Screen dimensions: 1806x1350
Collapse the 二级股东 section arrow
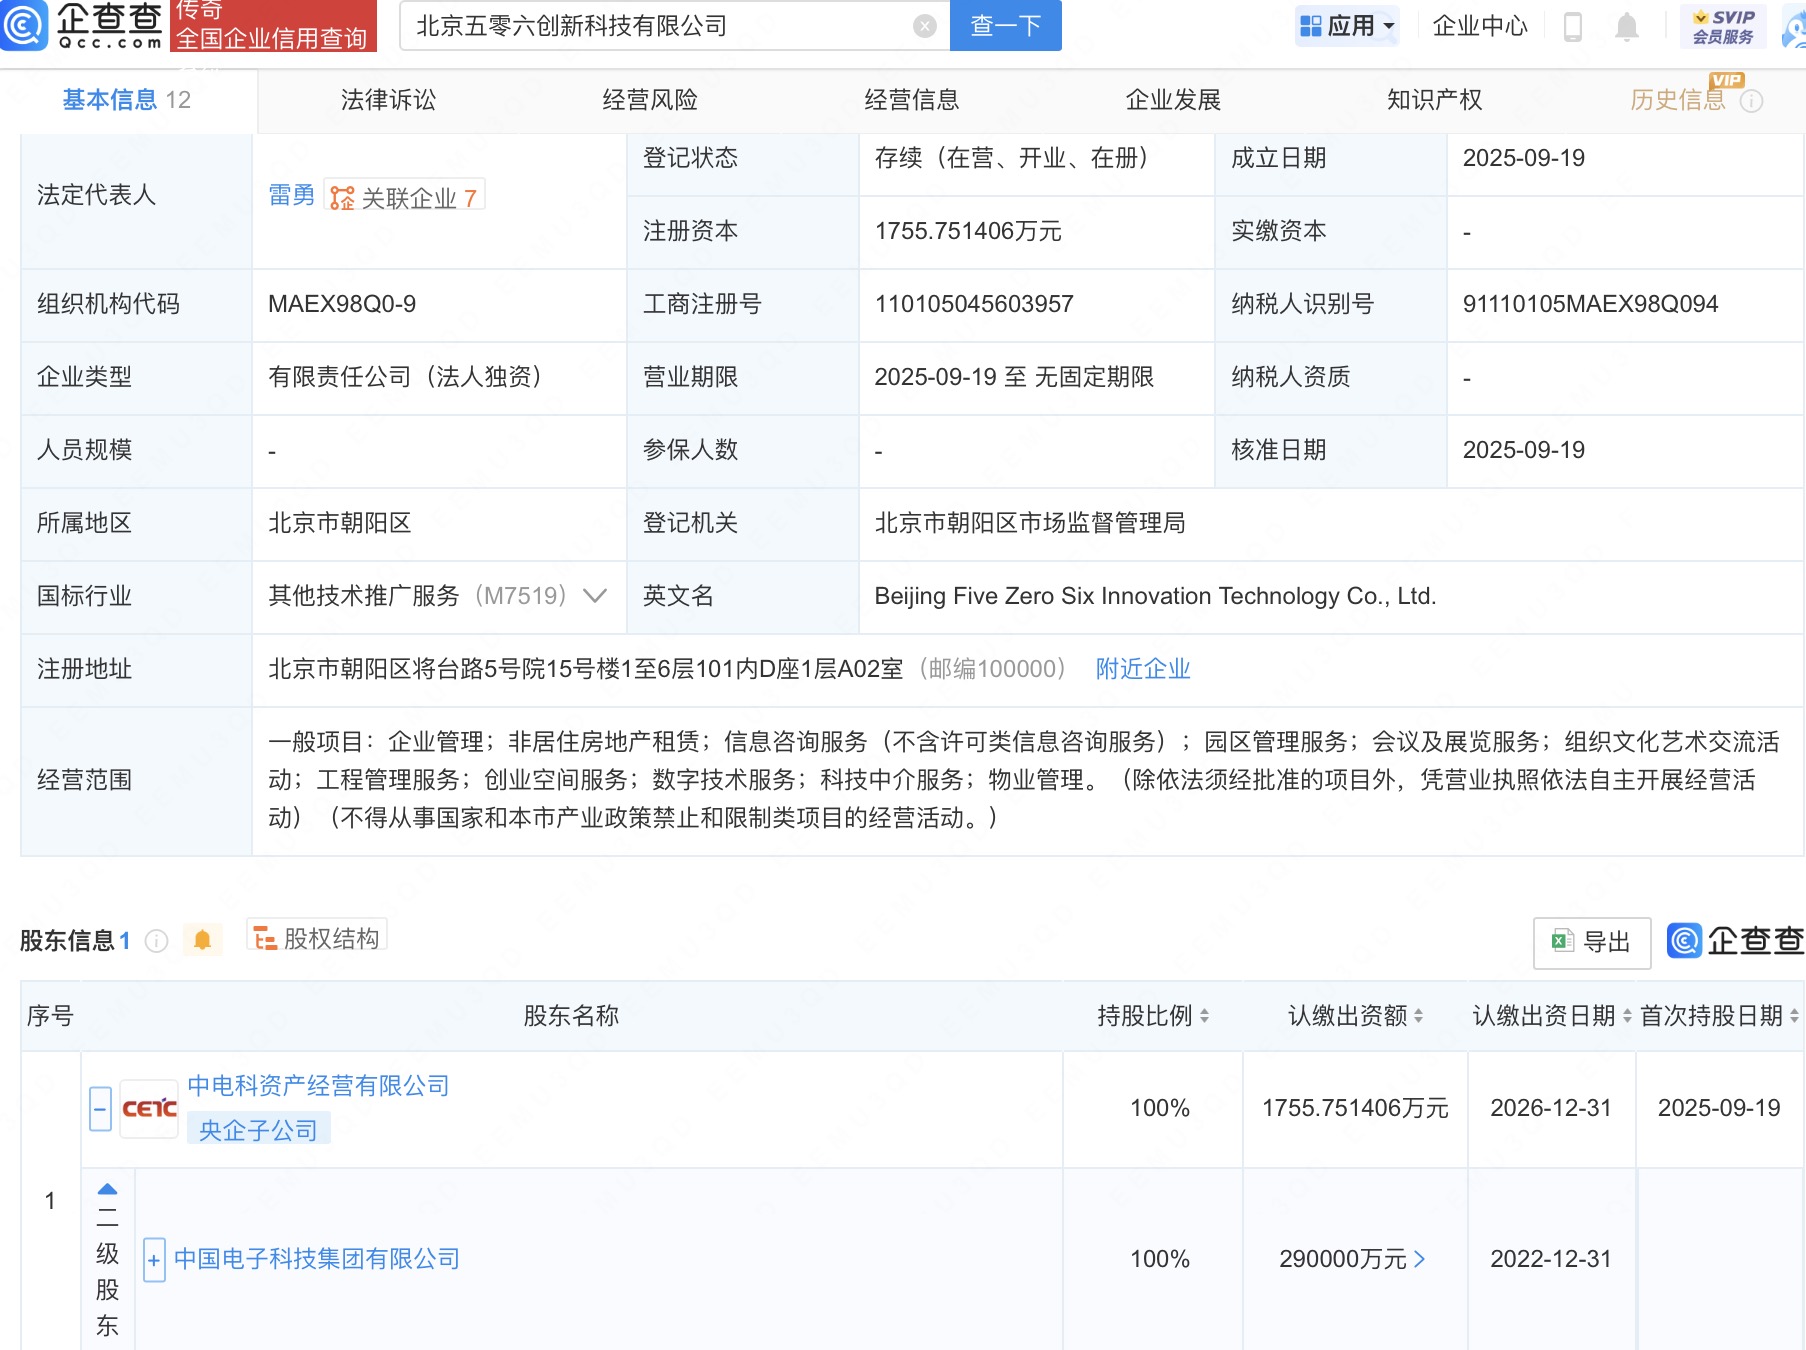(x=108, y=1190)
